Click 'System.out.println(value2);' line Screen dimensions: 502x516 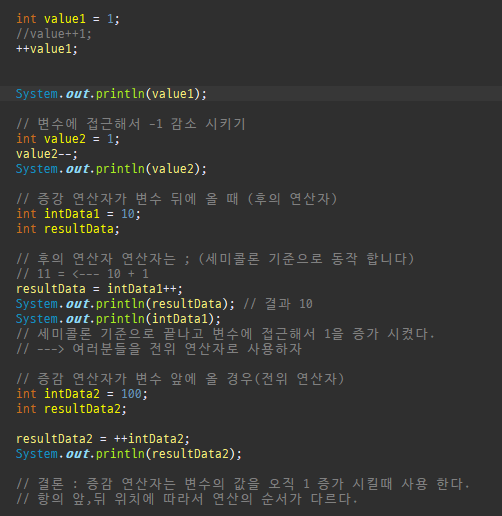(x=111, y=169)
